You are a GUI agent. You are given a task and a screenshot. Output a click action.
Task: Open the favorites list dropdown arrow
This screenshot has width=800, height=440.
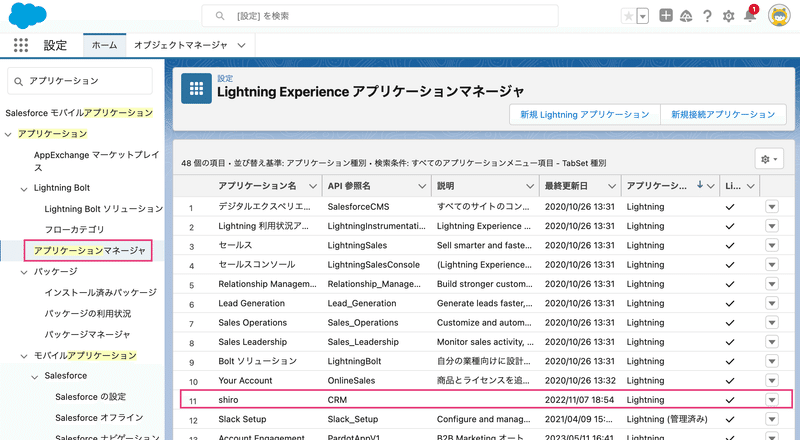643,16
